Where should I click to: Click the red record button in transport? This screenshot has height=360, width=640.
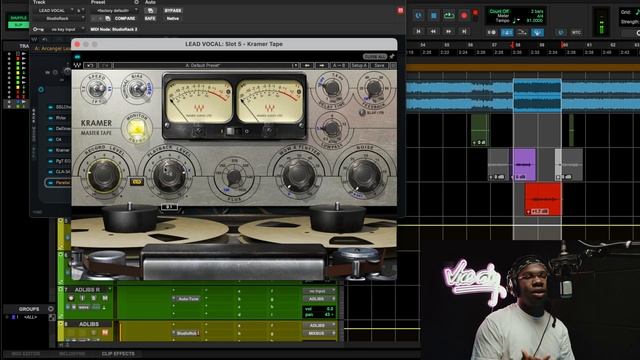464,16
